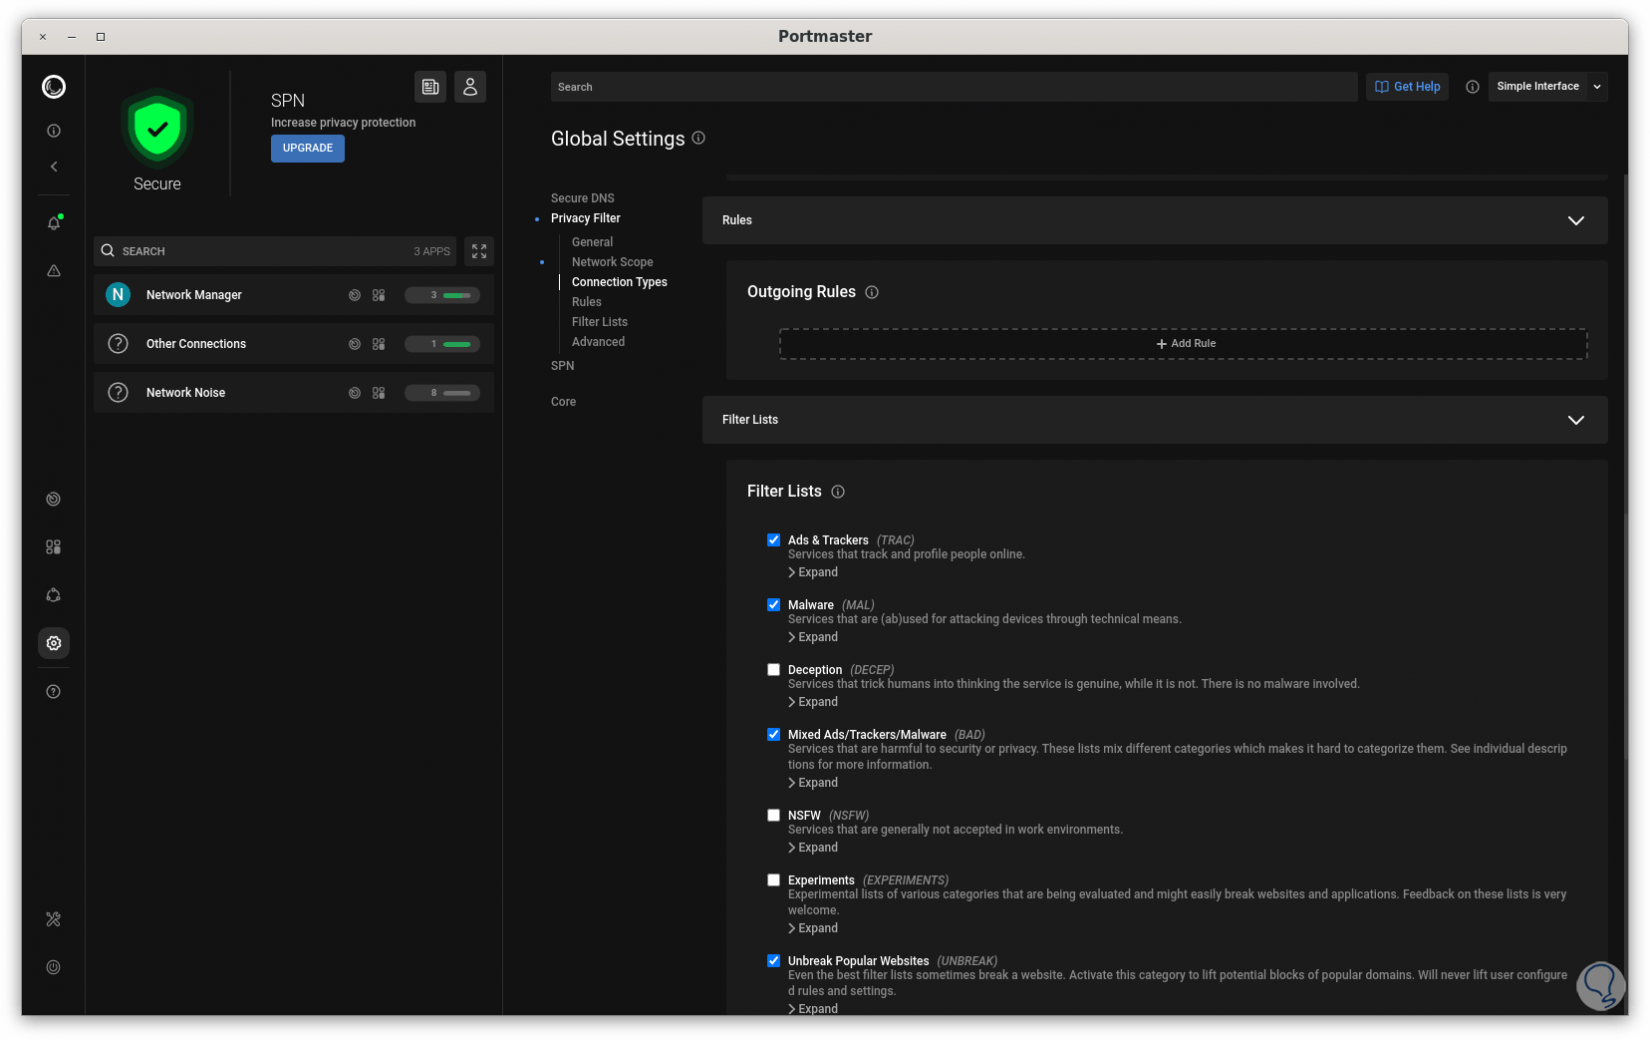Jump to Connection Types subsection
1650x1040 pixels.
point(619,282)
